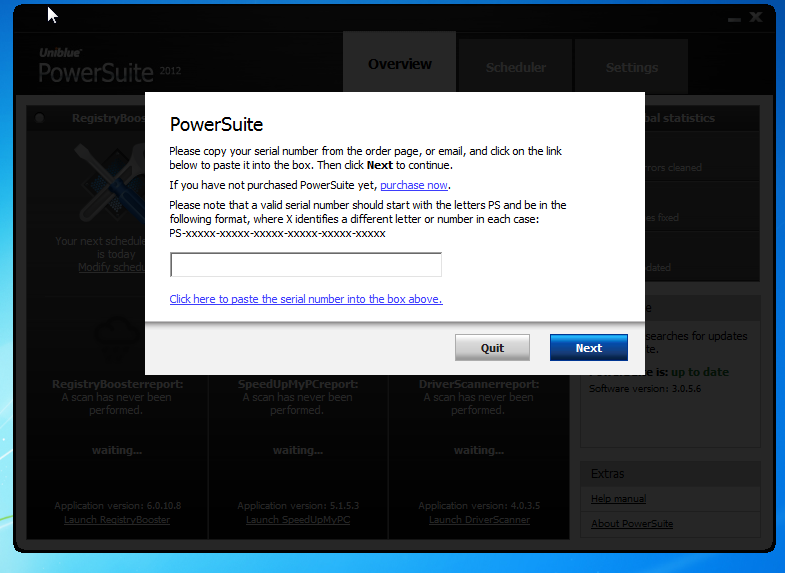This screenshot has width=785, height=573.
Task: Click 'Application version: 5.1.5.3' text
Action: tap(298, 506)
